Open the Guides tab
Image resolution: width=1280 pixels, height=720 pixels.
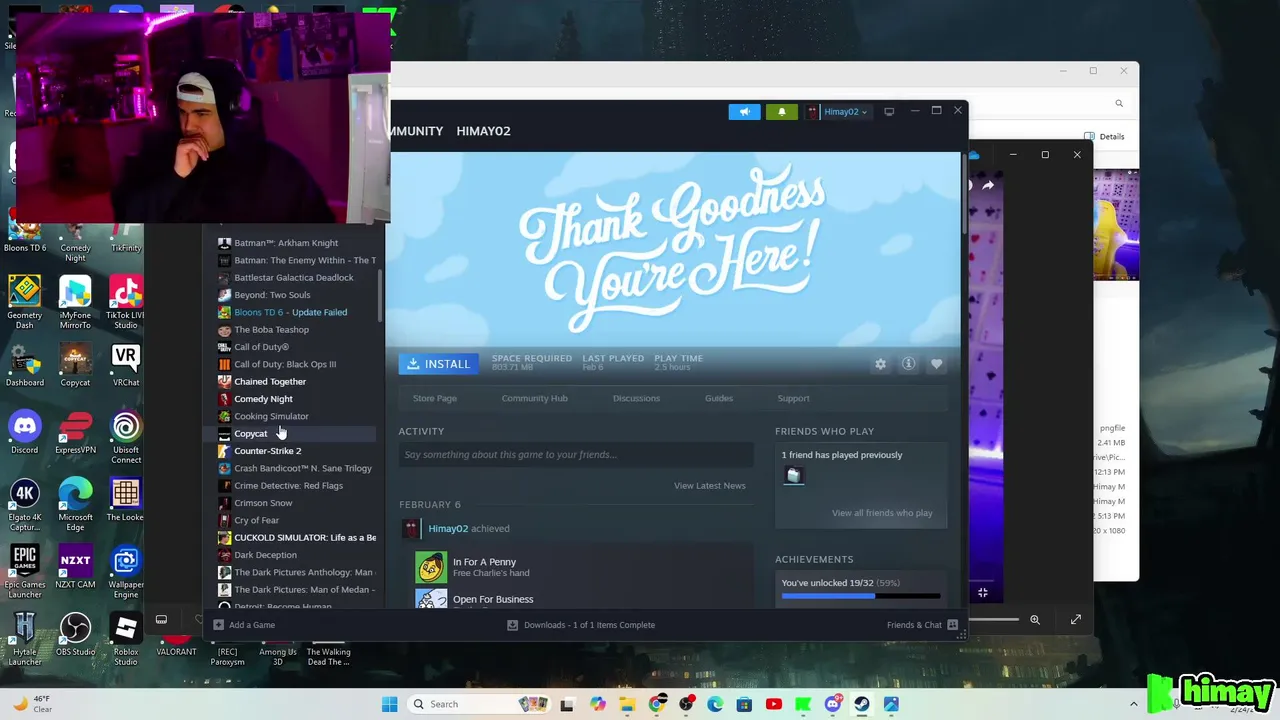coord(719,398)
